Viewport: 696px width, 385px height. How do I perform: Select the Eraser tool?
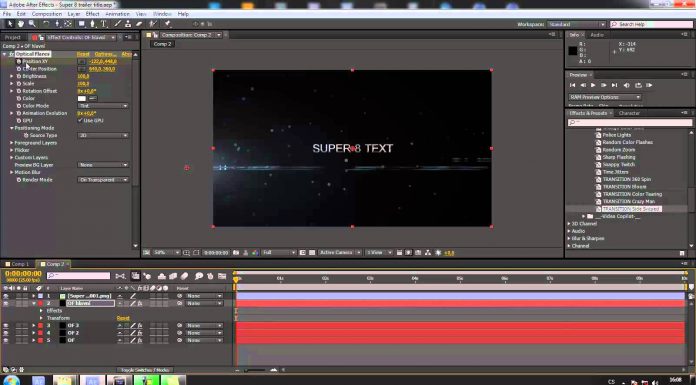(139, 24)
